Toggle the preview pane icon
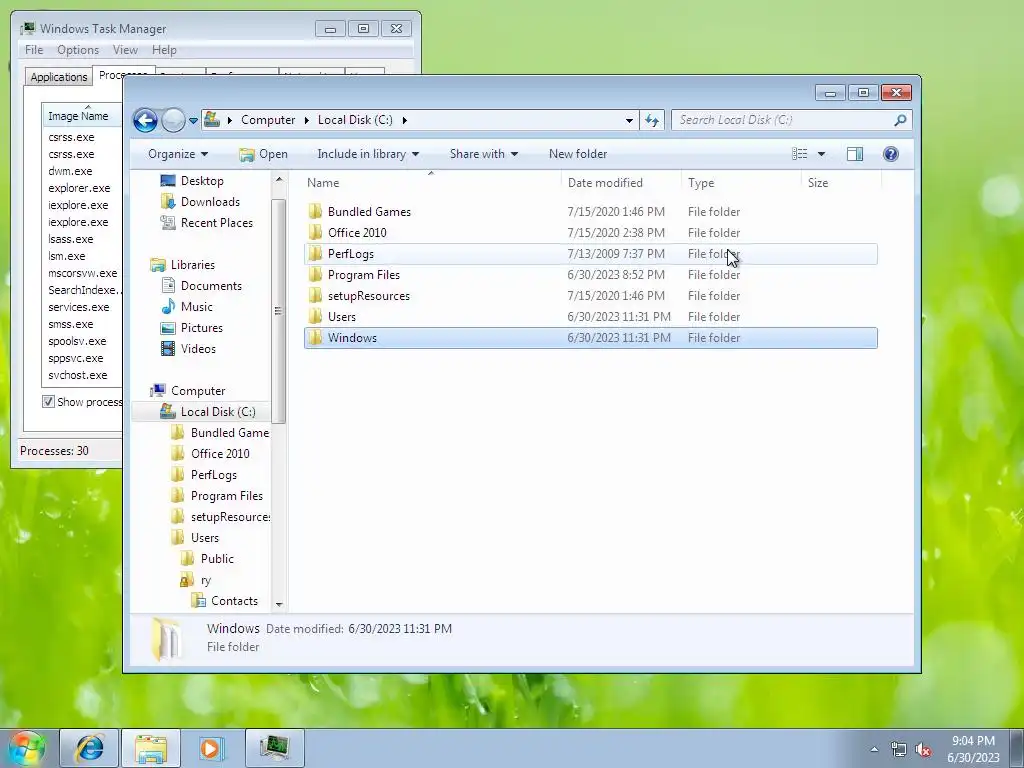The width and height of the screenshot is (1024, 768). [x=855, y=154]
